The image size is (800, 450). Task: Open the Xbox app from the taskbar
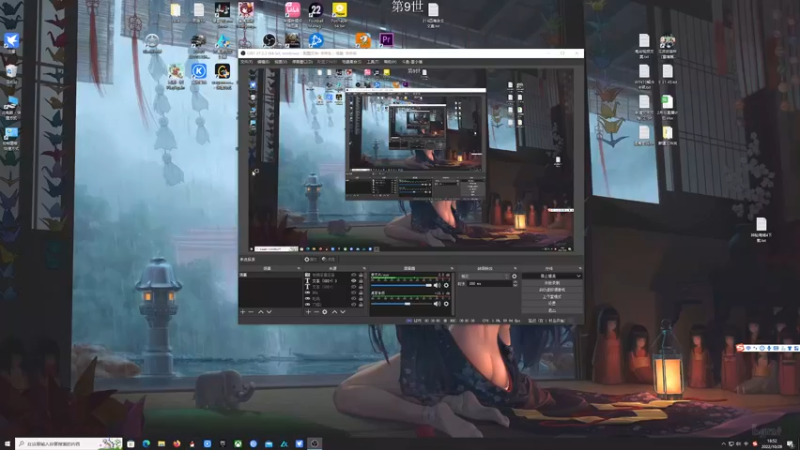(238, 443)
